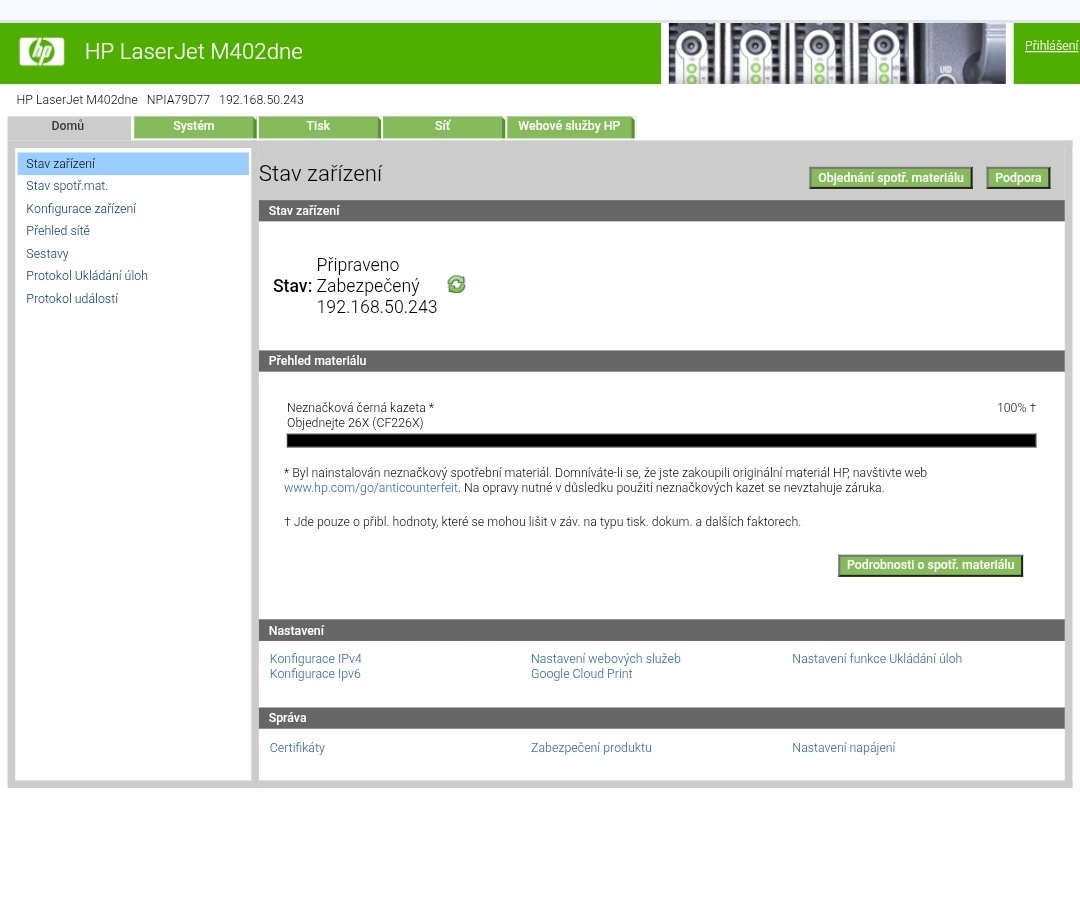Open Konfigurace IPv4 link

pos(315,659)
